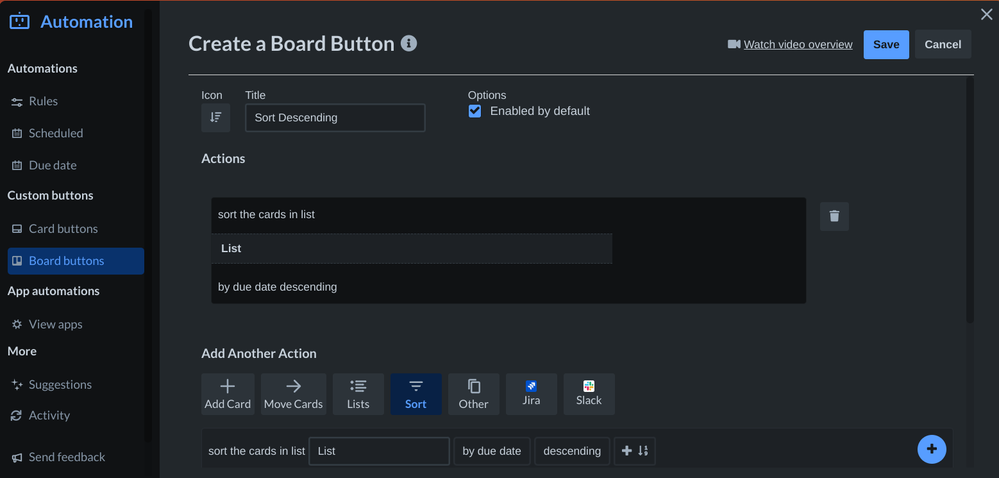Click the plus sort-options icon after descending
999x478 pixels.
pos(635,451)
